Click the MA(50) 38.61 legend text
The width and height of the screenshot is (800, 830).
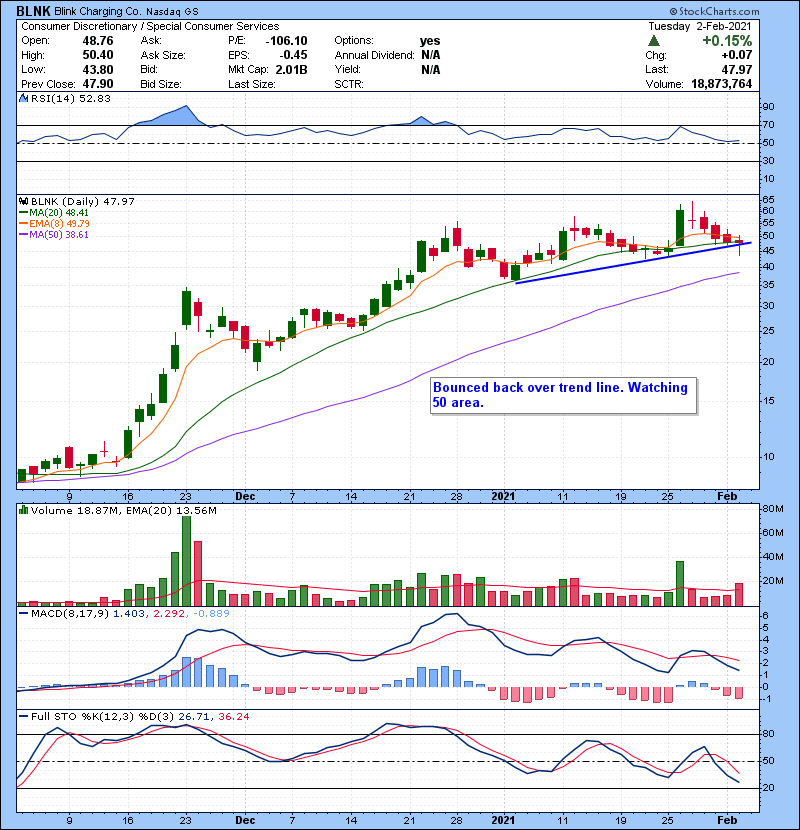[59, 235]
